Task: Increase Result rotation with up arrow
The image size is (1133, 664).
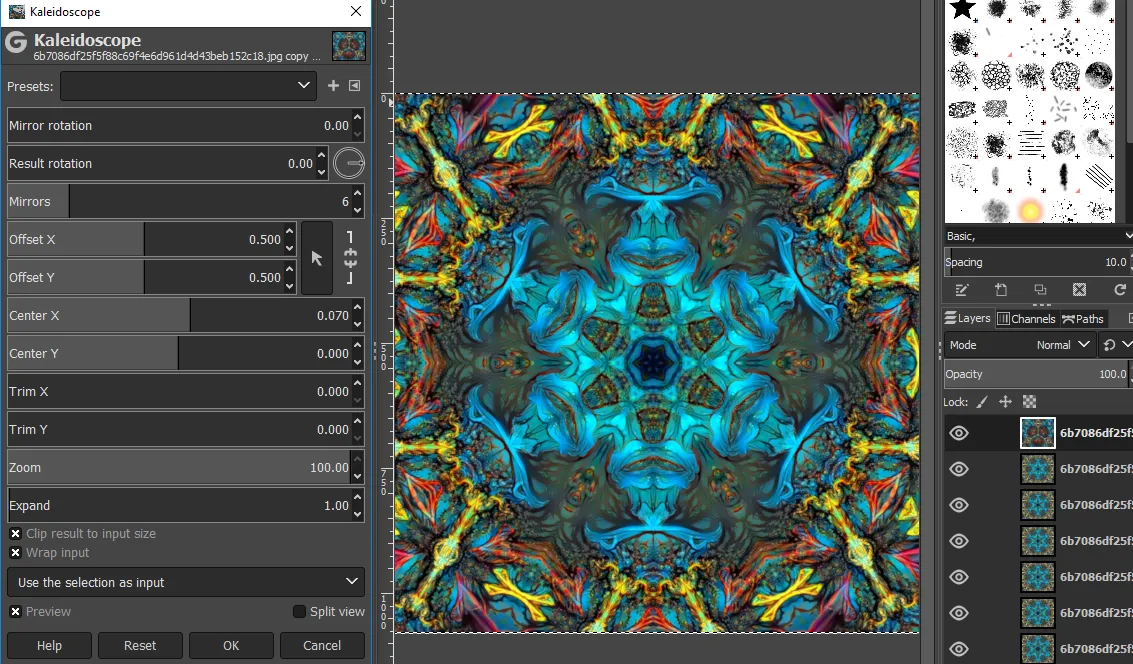Action: [322, 155]
